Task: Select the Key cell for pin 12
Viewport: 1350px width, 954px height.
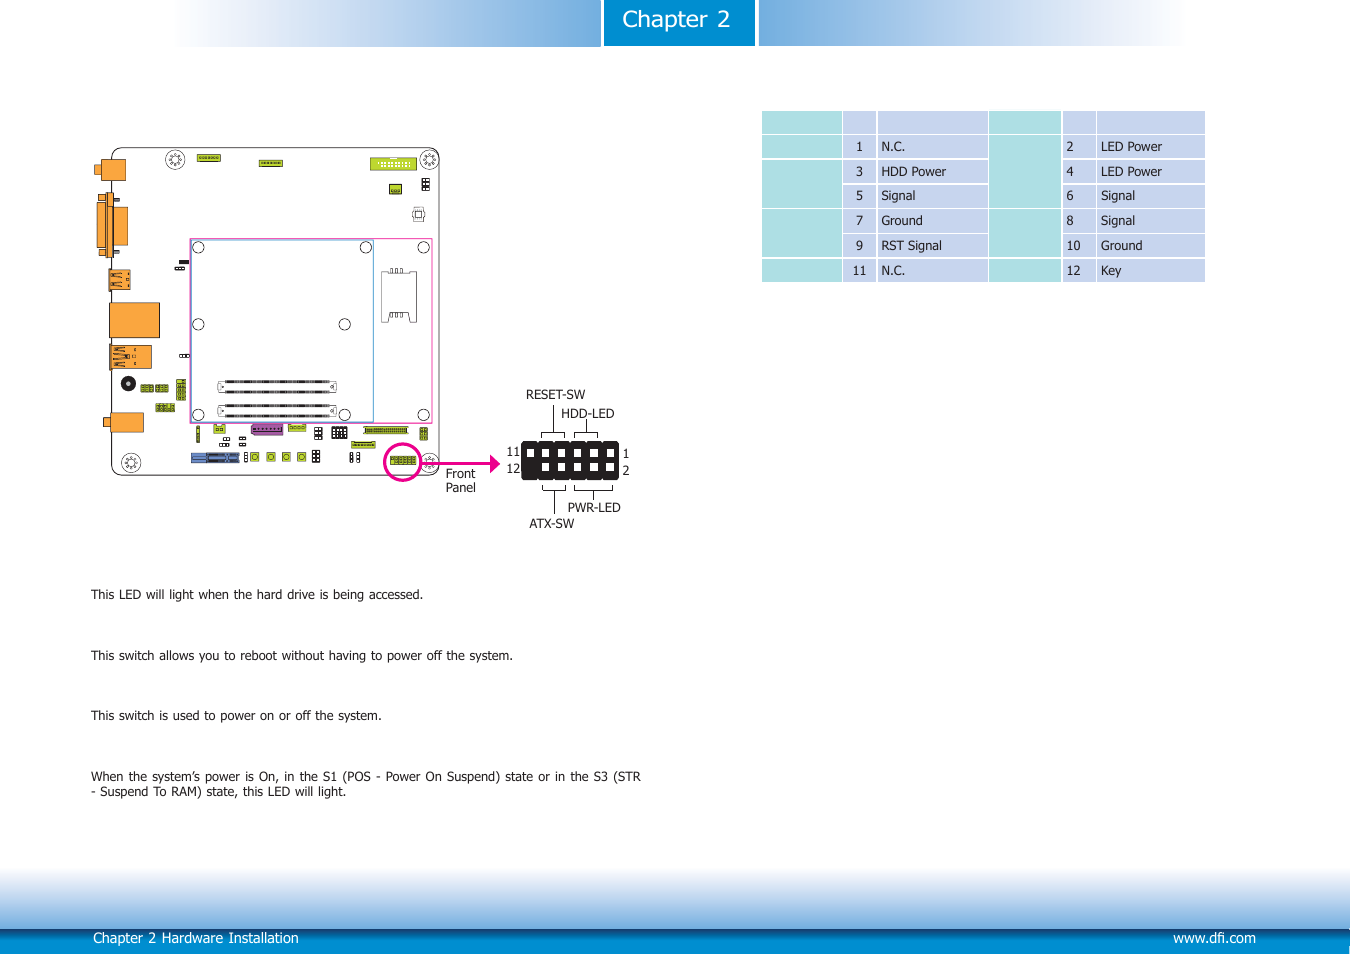Action: [1150, 271]
